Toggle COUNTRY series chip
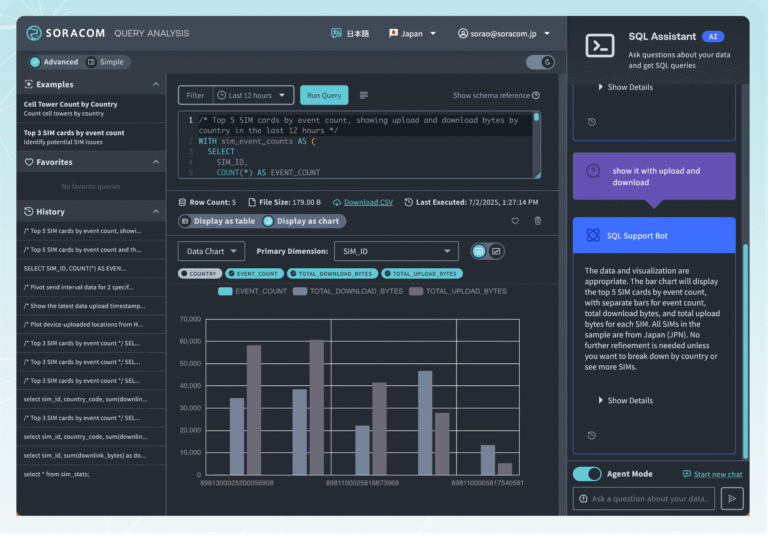The height and width of the screenshot is (535, 768). click(x=200, y=273)
